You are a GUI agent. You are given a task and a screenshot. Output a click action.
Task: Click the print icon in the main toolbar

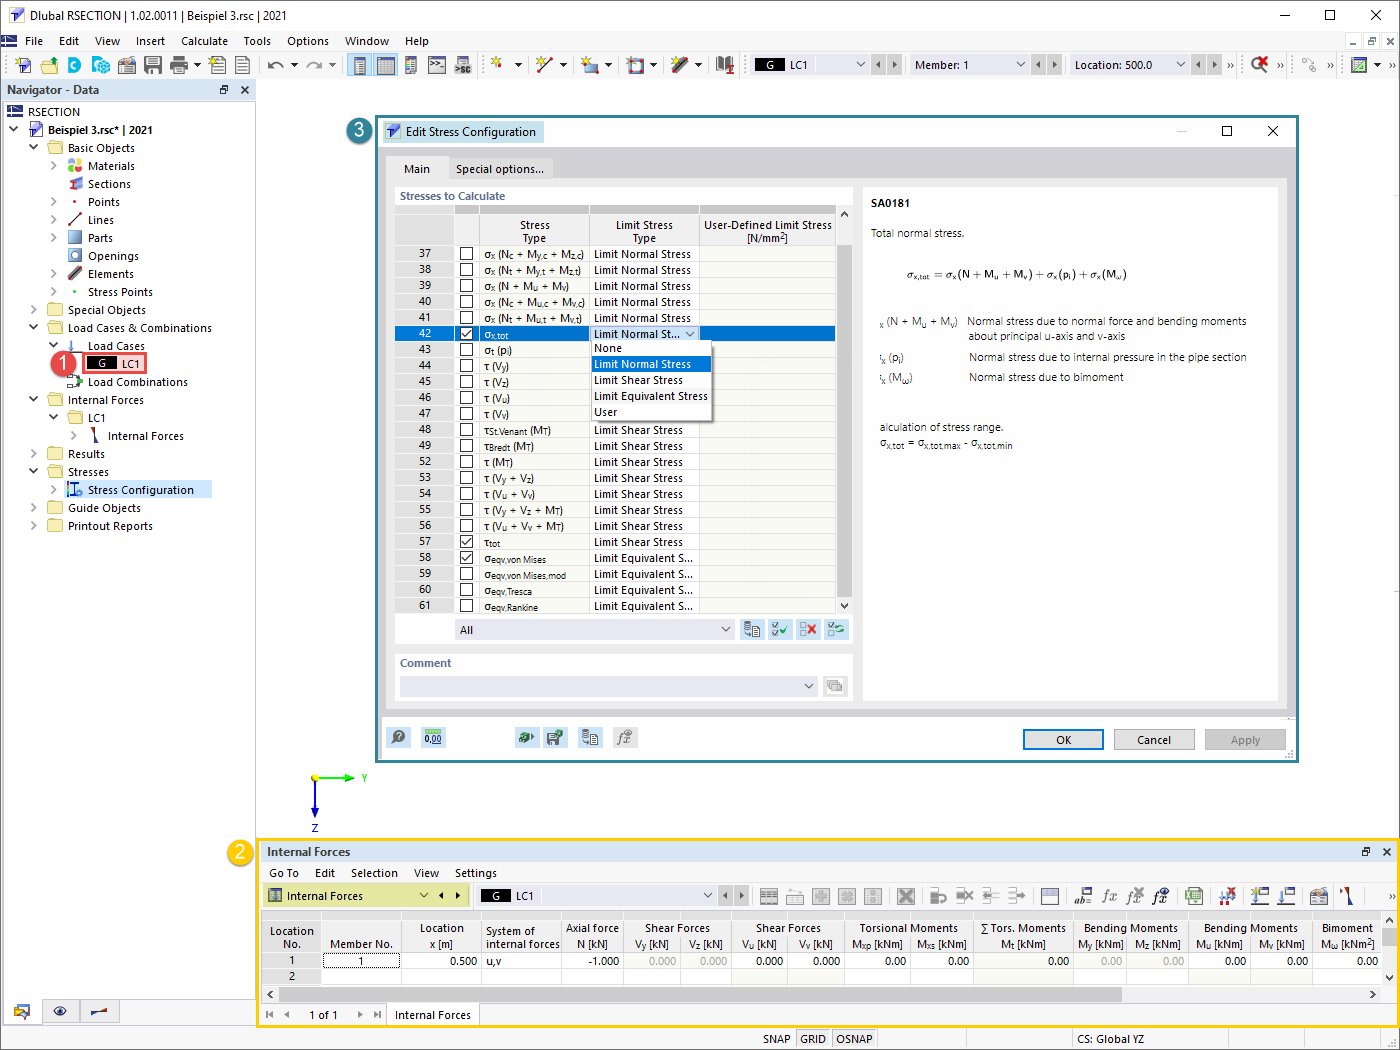[179, 65]
